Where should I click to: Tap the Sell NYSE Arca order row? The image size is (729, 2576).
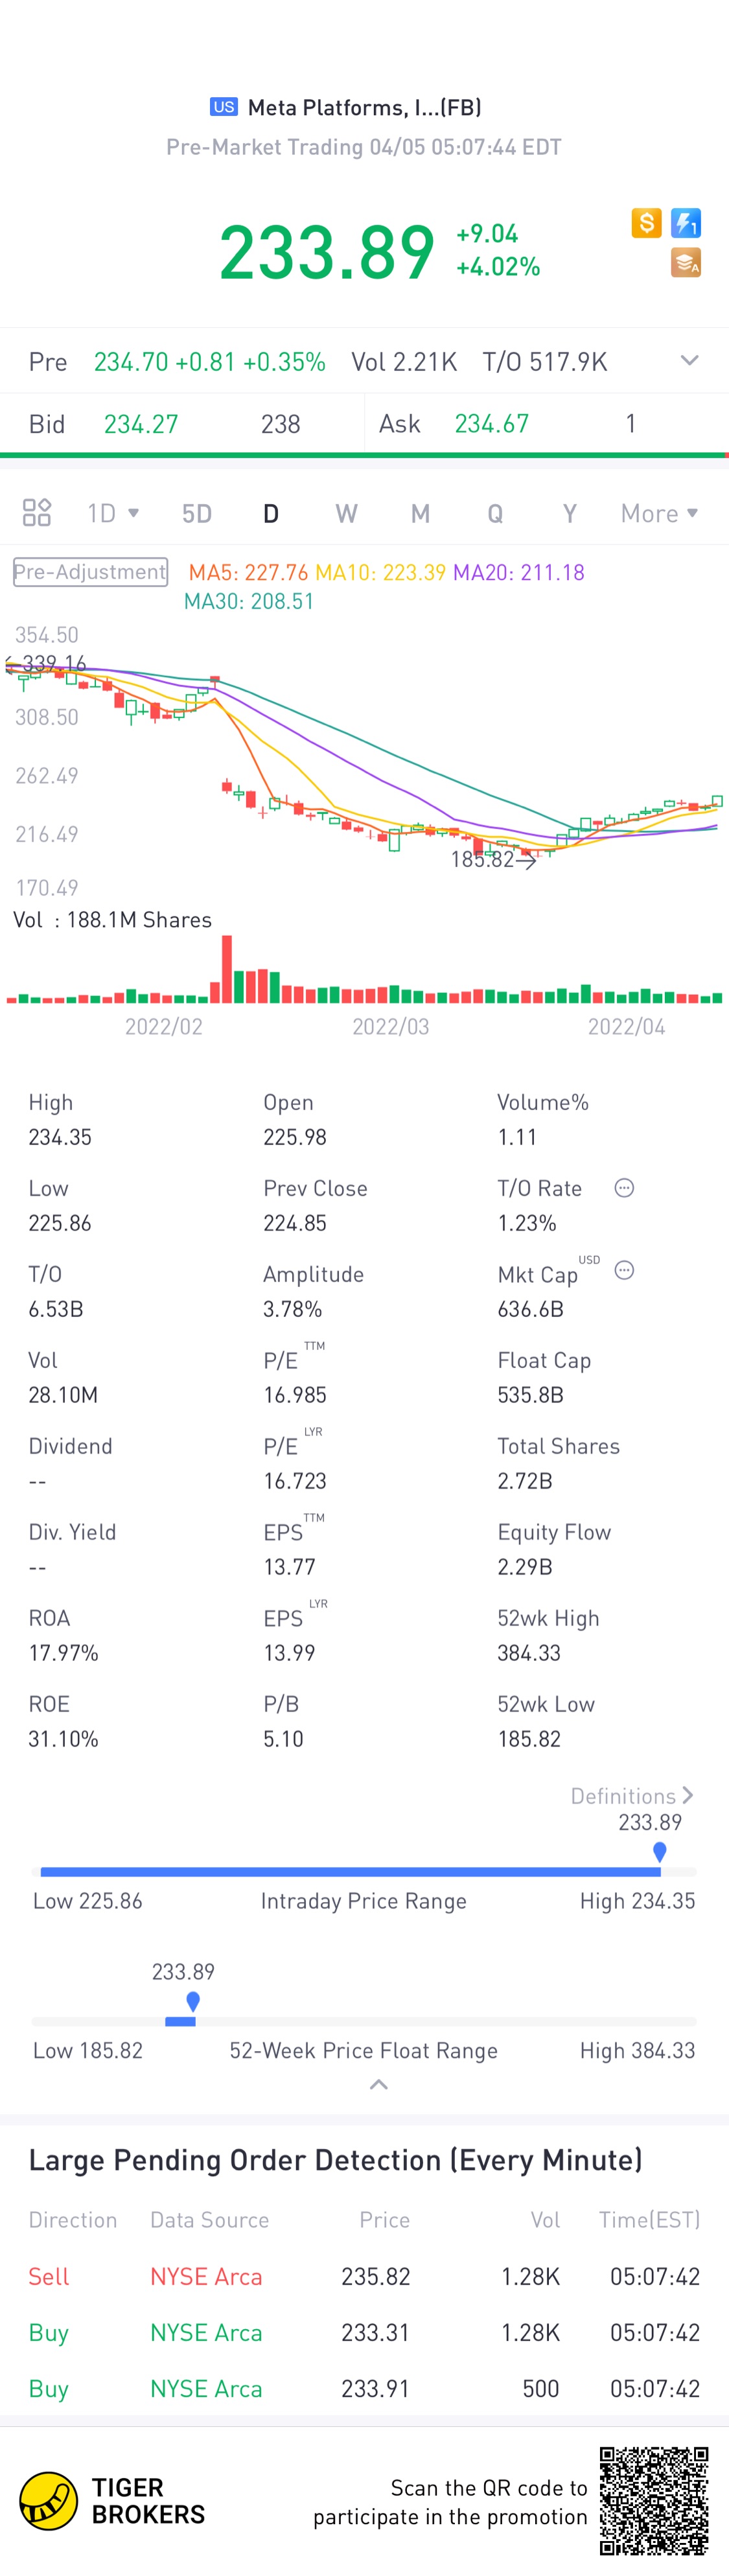364,2276
